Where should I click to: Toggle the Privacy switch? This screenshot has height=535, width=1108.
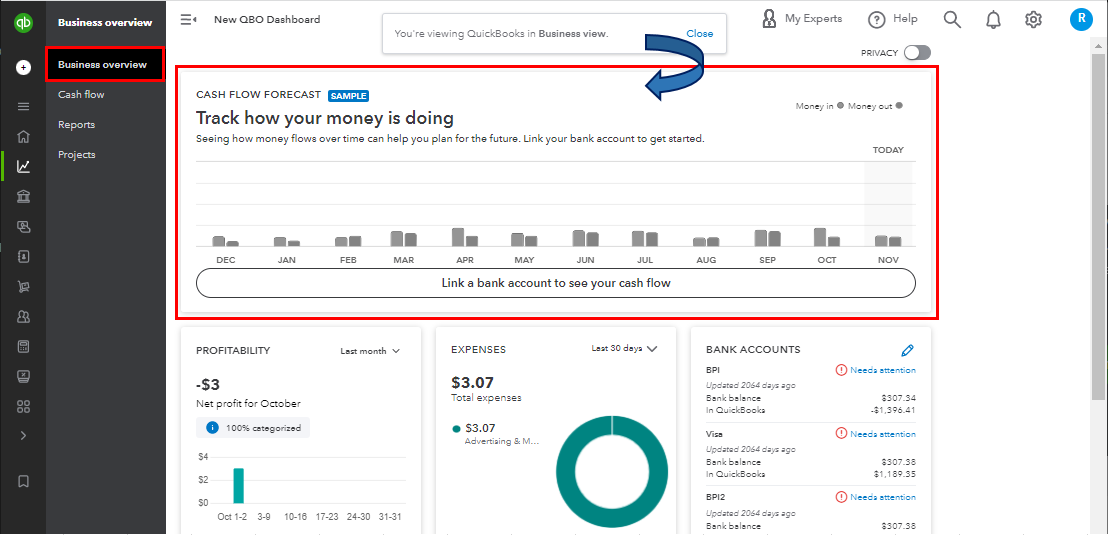[916, 53]
